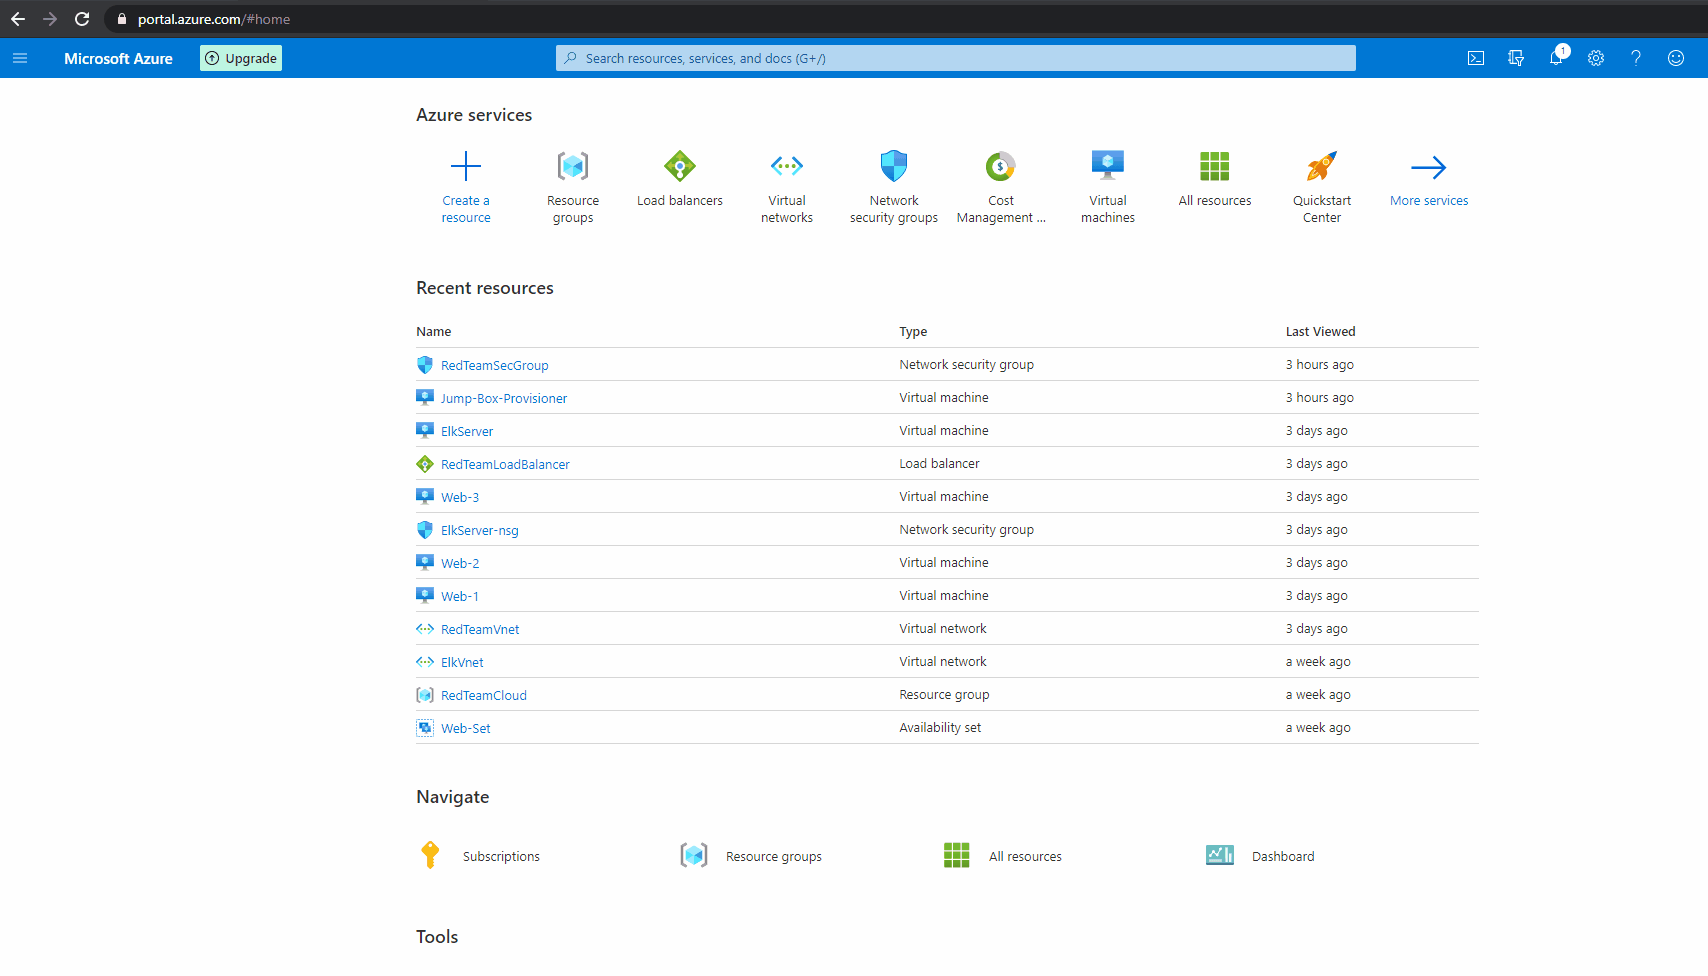This screenshot has width=1708, height=976.
Task: Click the Upgrade button
Action: tap(241, 58)
